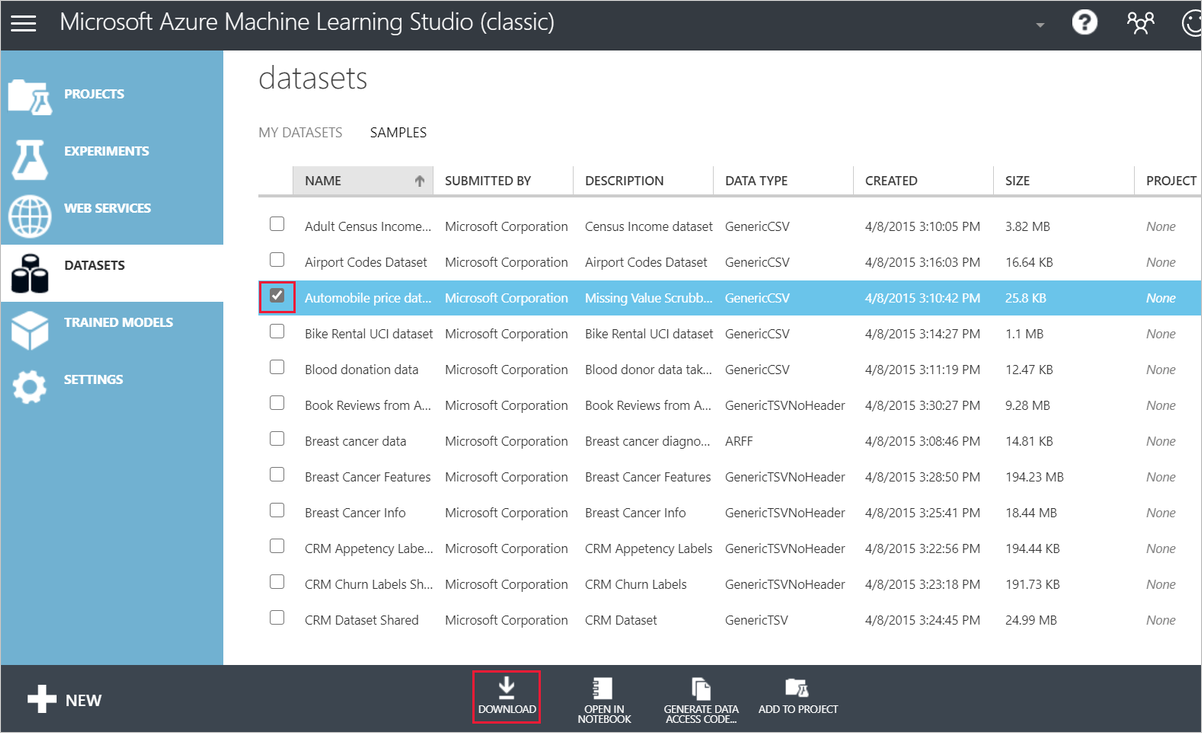Click the 4/8/2015 3:30:27 PM cell
The image size is (1202, 733).
(x=922, y=405)
